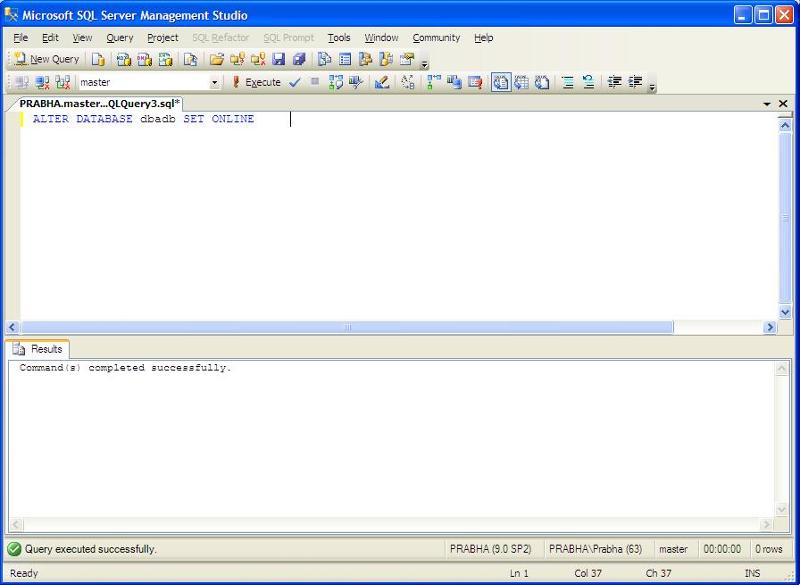Viewport: 800px width, 585px height.
Task: Open the Edit menu
Action: (x=50, y=38)
